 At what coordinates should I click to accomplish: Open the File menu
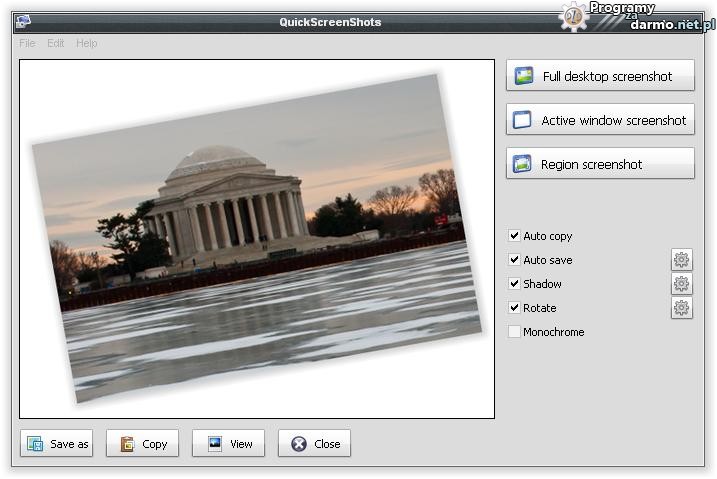[27, 43]
